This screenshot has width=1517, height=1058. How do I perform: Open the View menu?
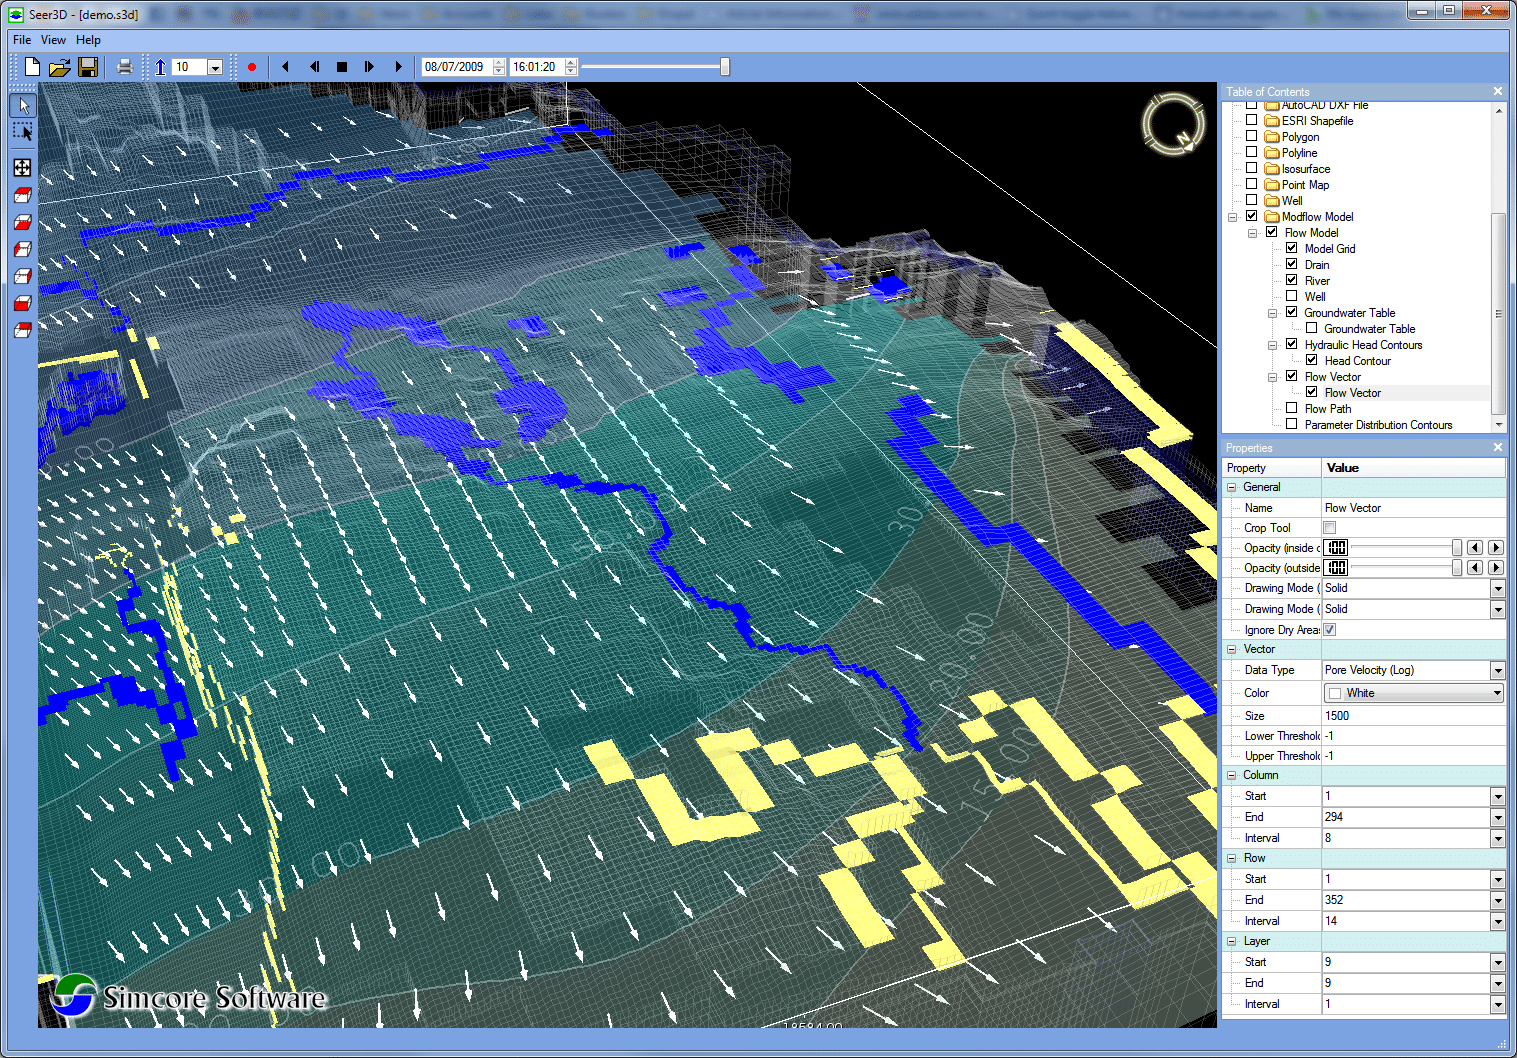53,40
